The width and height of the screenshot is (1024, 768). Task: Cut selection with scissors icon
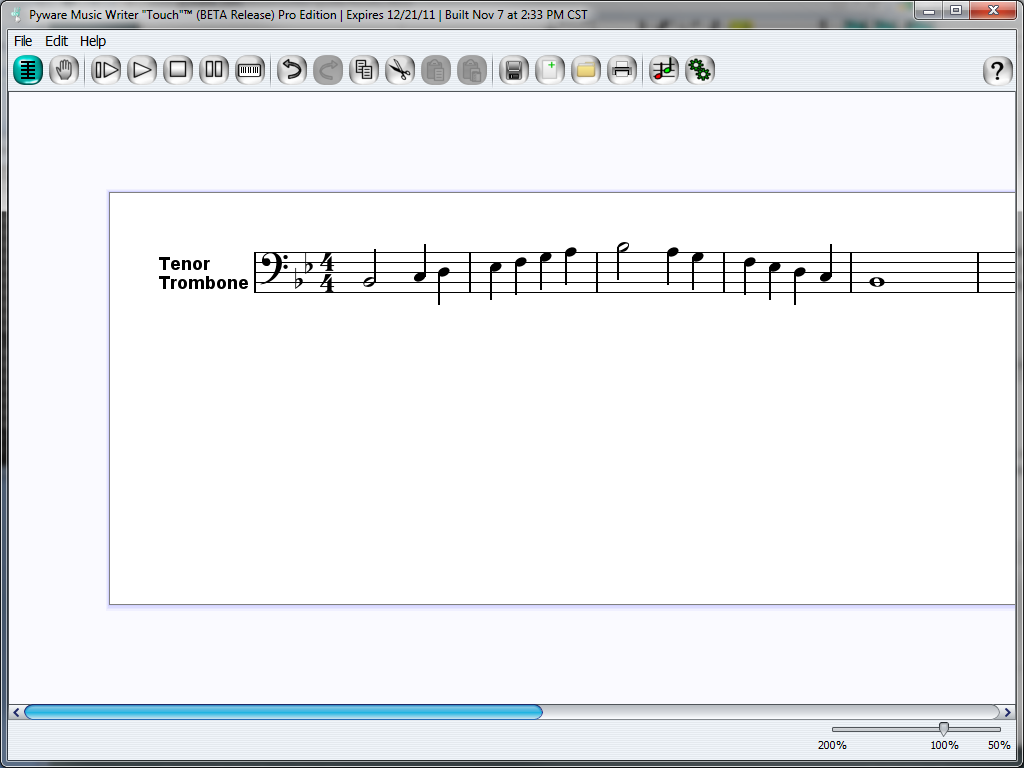click(x=400, y=70)
